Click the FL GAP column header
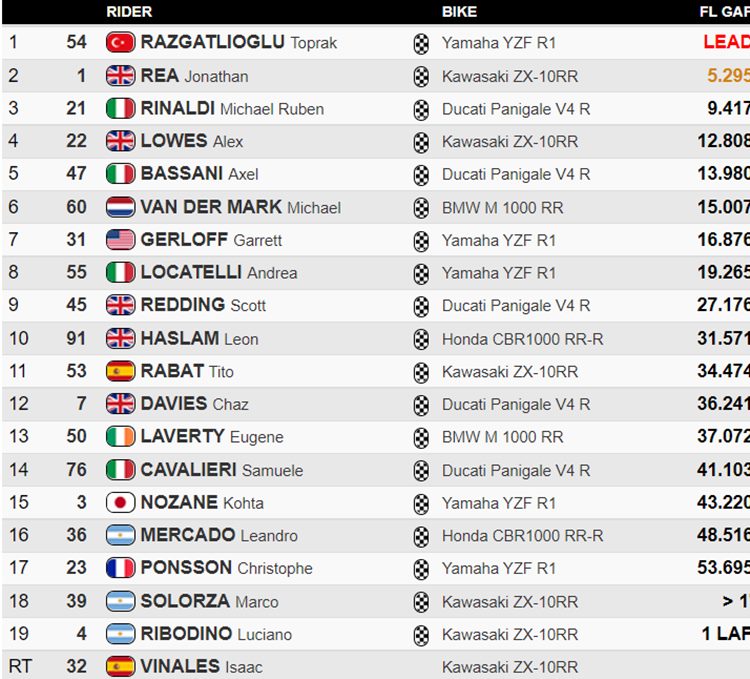Image resolution: width=750 pixels, height=679 pixels. [x=724, y=11]
